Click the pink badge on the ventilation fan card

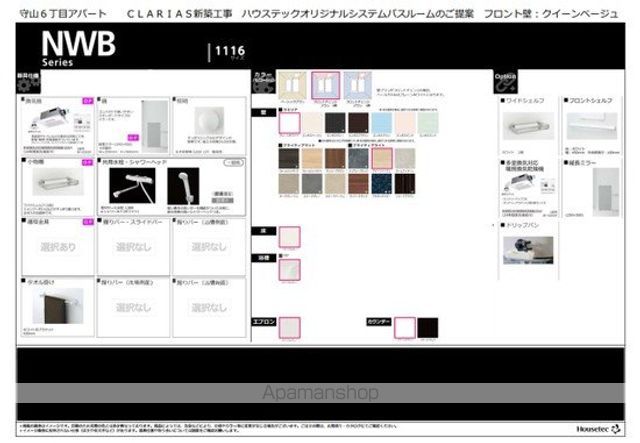click(x=88, y=100)
